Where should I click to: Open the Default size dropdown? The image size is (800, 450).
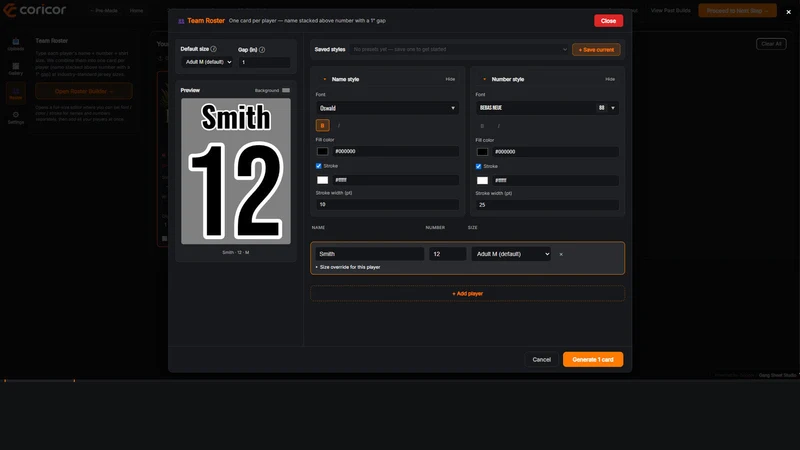tap(208, 62)
